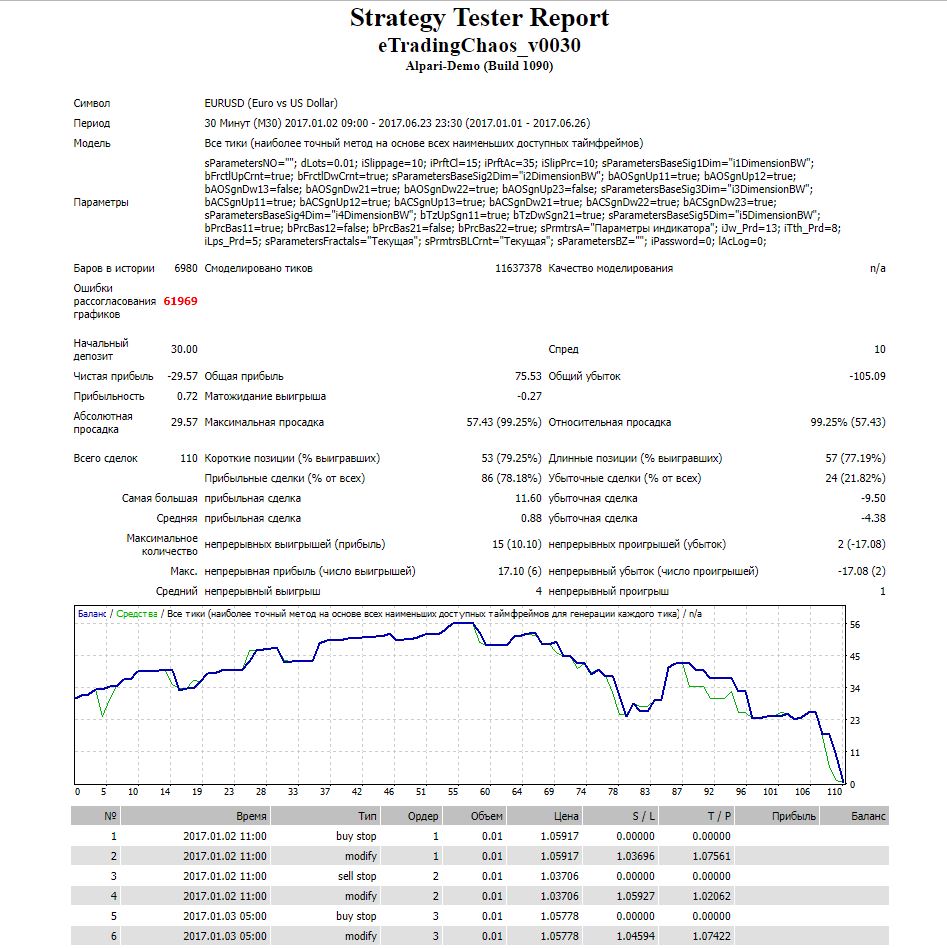
Task: Click the chart's Y-axis label 56
Action: 854,625
